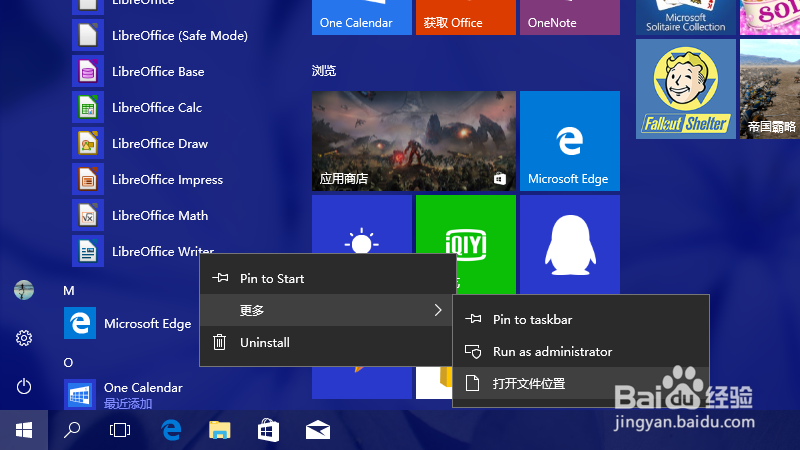Open File Explorer from the taskbar

pyautogui.click(x=219, y=430)
